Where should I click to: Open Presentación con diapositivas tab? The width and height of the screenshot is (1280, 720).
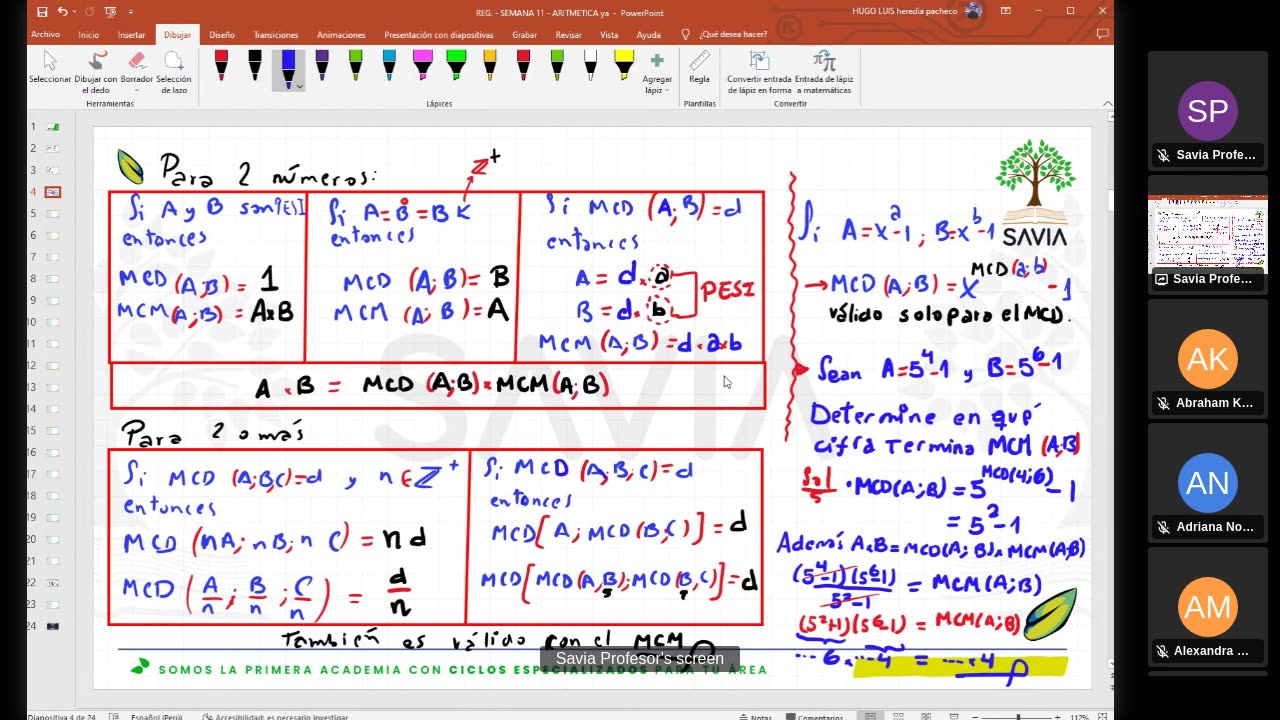pos(439,34)
